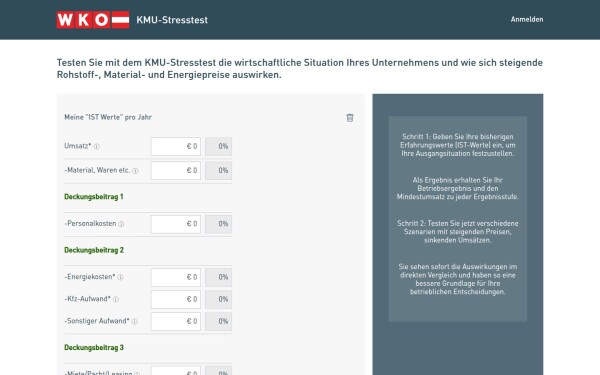Click the -Kfz-Aufwand* label
The image size is (600, 375).
[88, 299]
